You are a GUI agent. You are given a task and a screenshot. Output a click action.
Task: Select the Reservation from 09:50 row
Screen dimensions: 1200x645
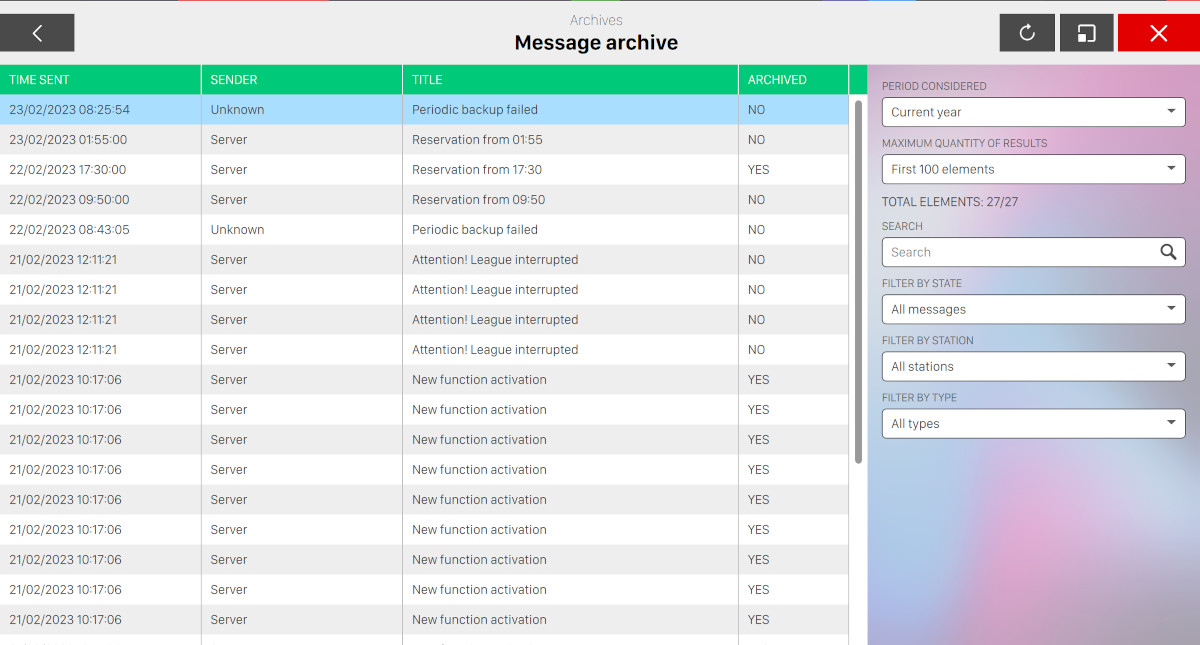pos(478,200)
